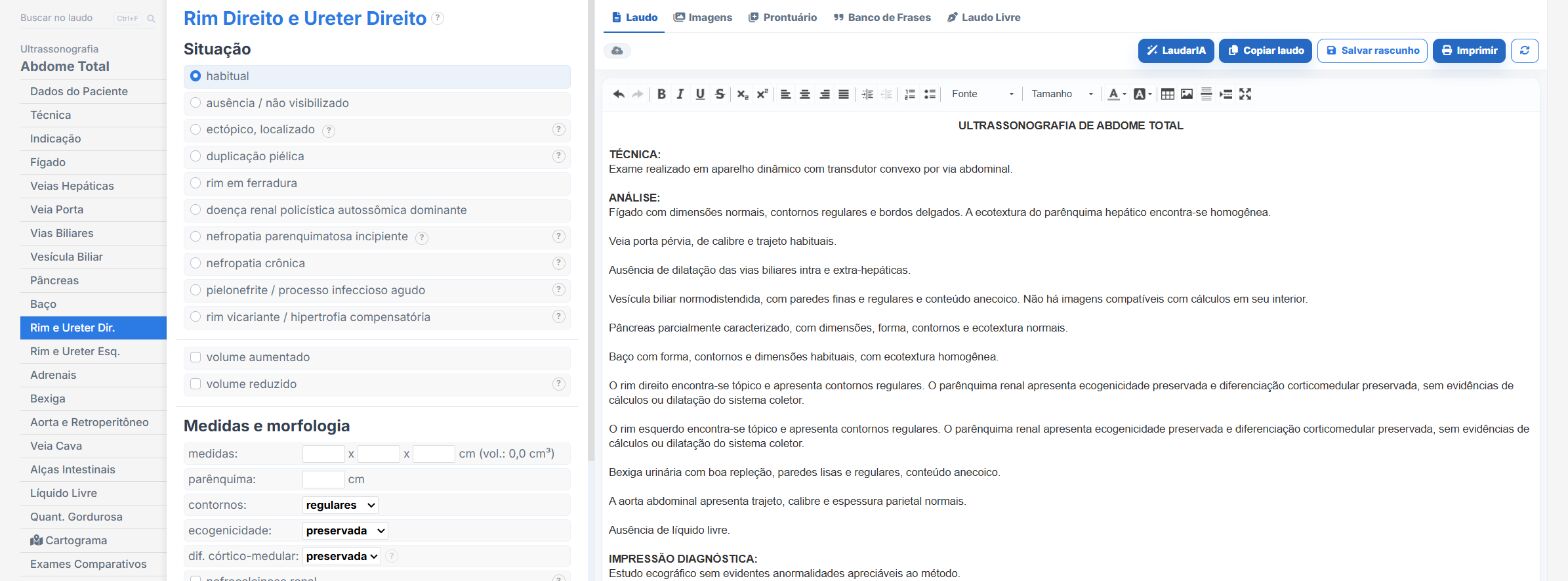Click the cloud upload icon
1568x581 pixels.
click(617, 51)
